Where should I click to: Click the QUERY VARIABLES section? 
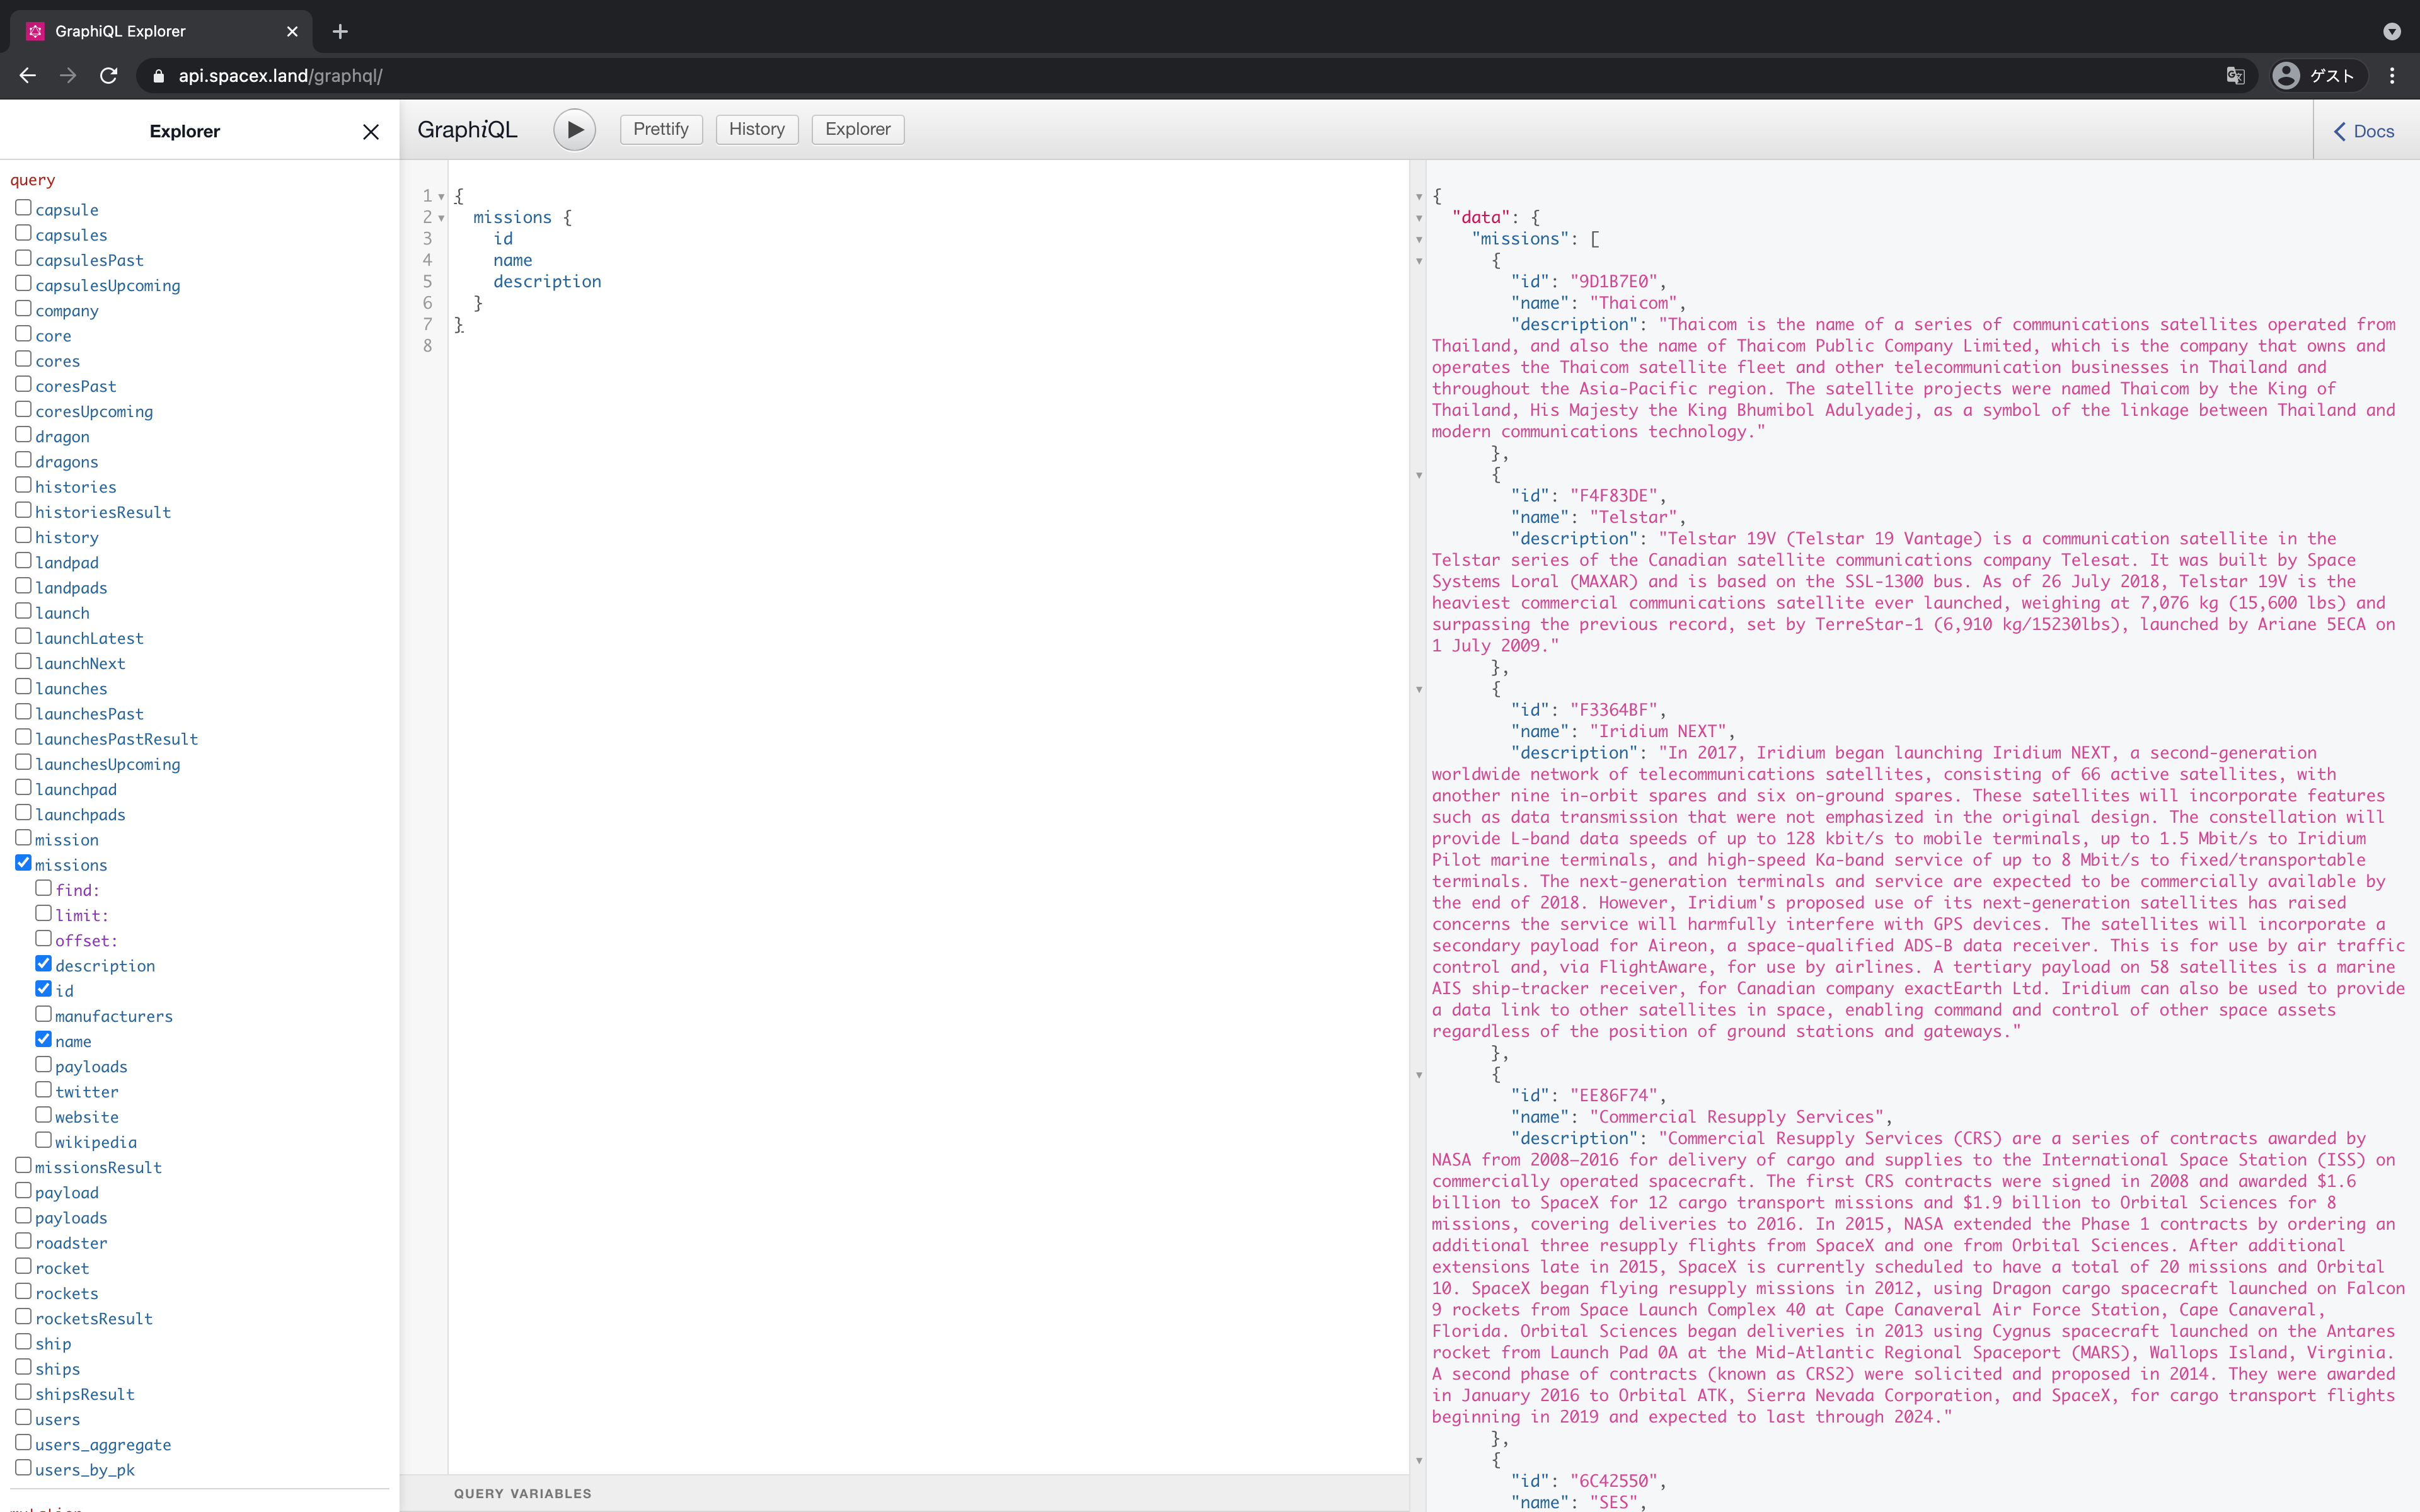pyautogui.click(x=523, y=1492)
